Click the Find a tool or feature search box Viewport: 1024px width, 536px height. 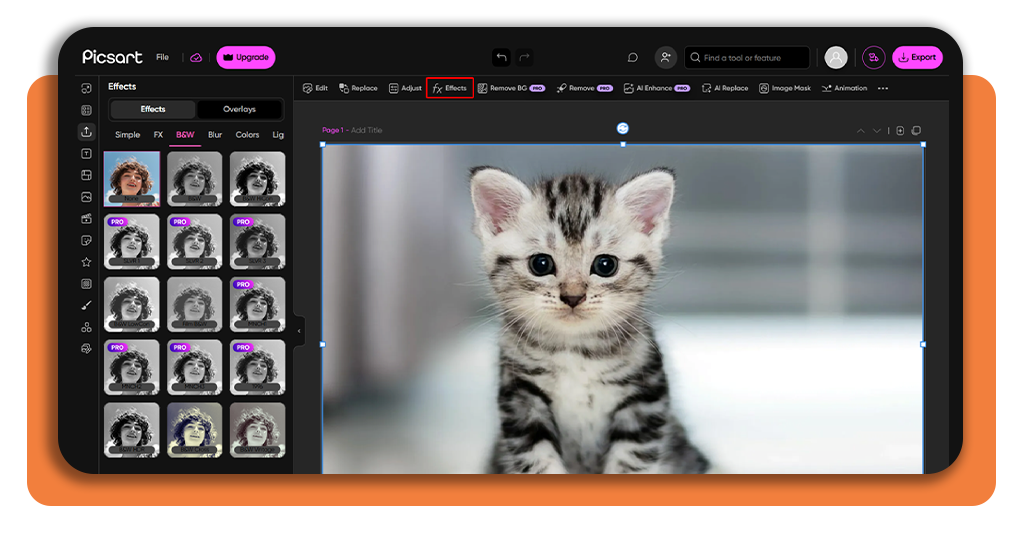pyautogui.click(x=747, y=57)
